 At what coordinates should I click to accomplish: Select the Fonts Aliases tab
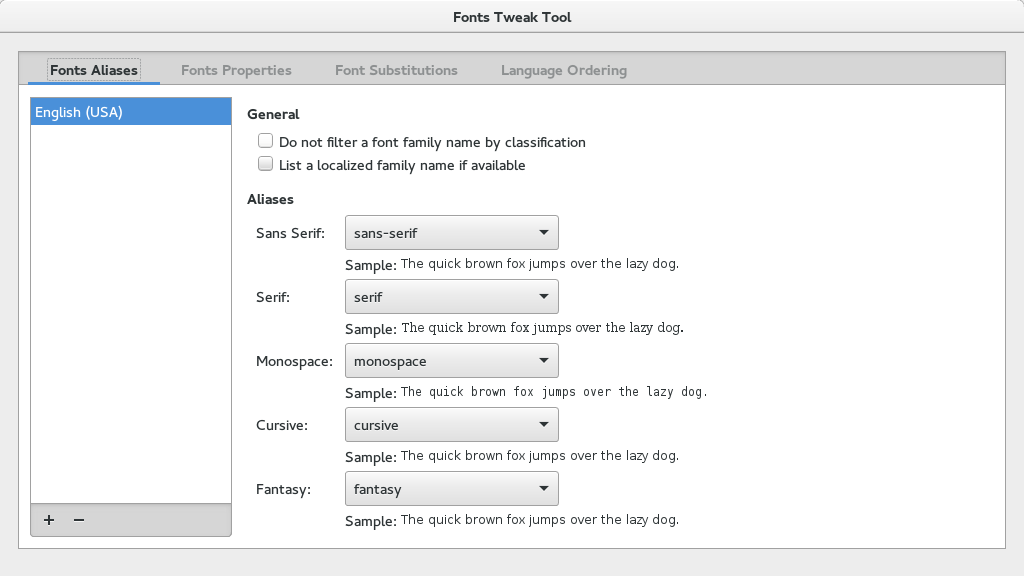(94, 70)
